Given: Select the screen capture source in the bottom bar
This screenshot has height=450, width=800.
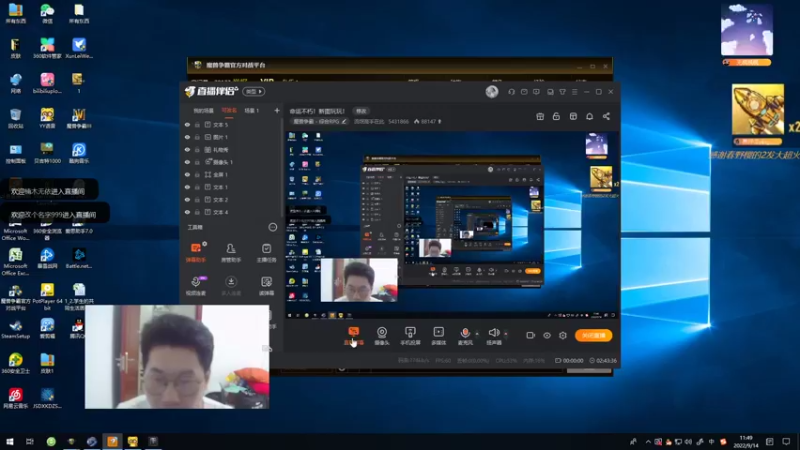Looking at the screenshot, I should [354, 336].
